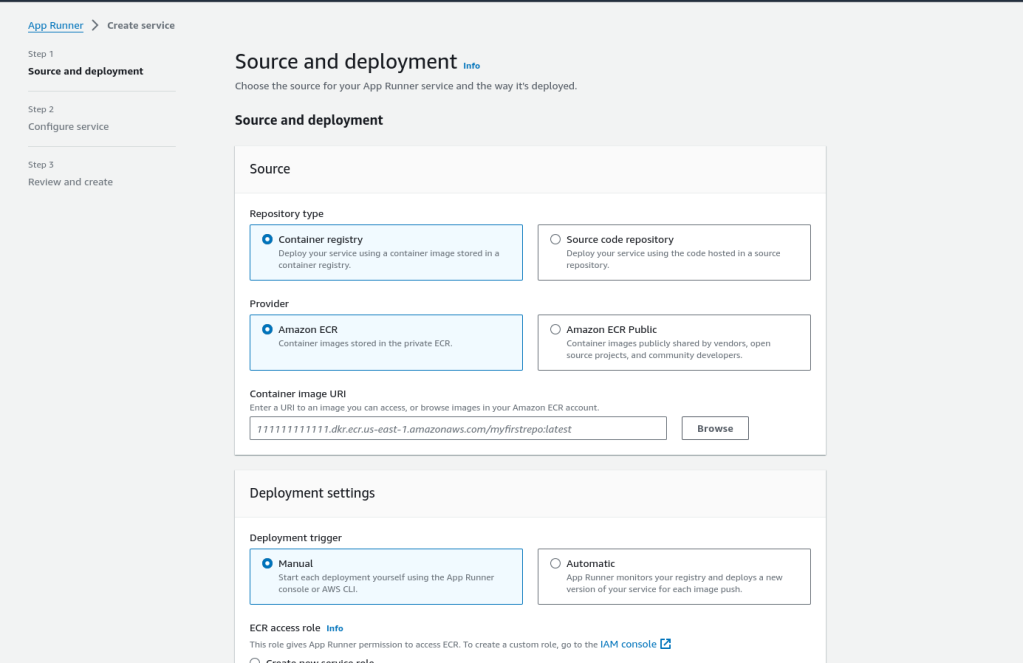Open the IAM console link
This screenshot has width=1023, height=663.
[630, 644]
